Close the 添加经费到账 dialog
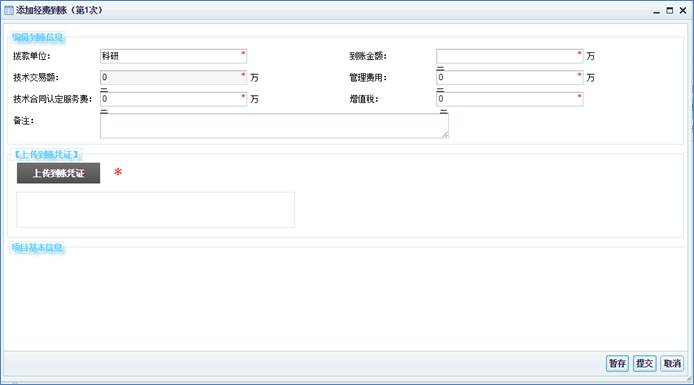The width and height of the screenshot is (694, 385). coord(683,10)
